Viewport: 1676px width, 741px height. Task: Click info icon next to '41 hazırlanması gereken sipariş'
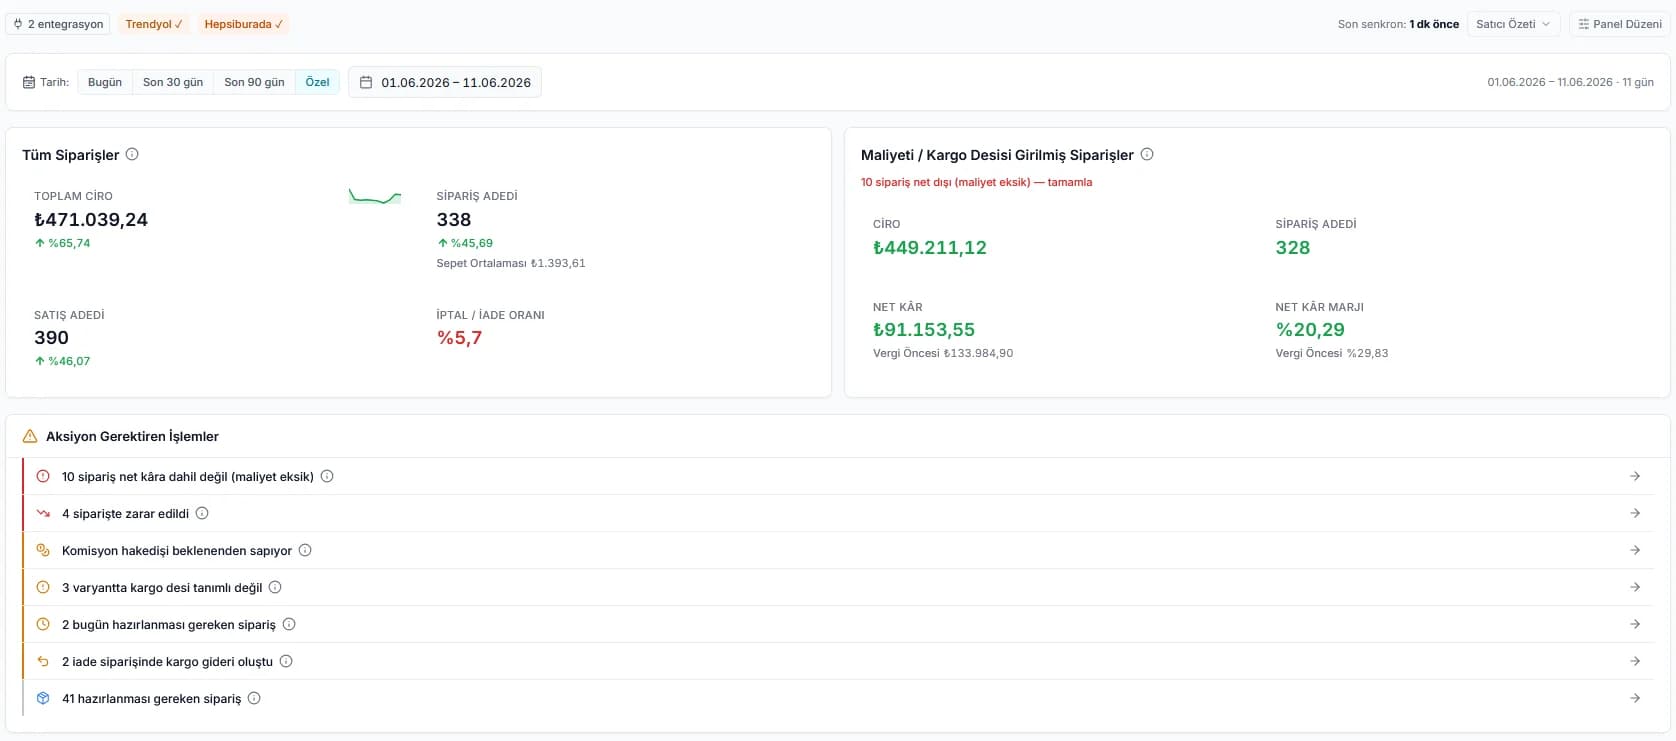point(254,698)
